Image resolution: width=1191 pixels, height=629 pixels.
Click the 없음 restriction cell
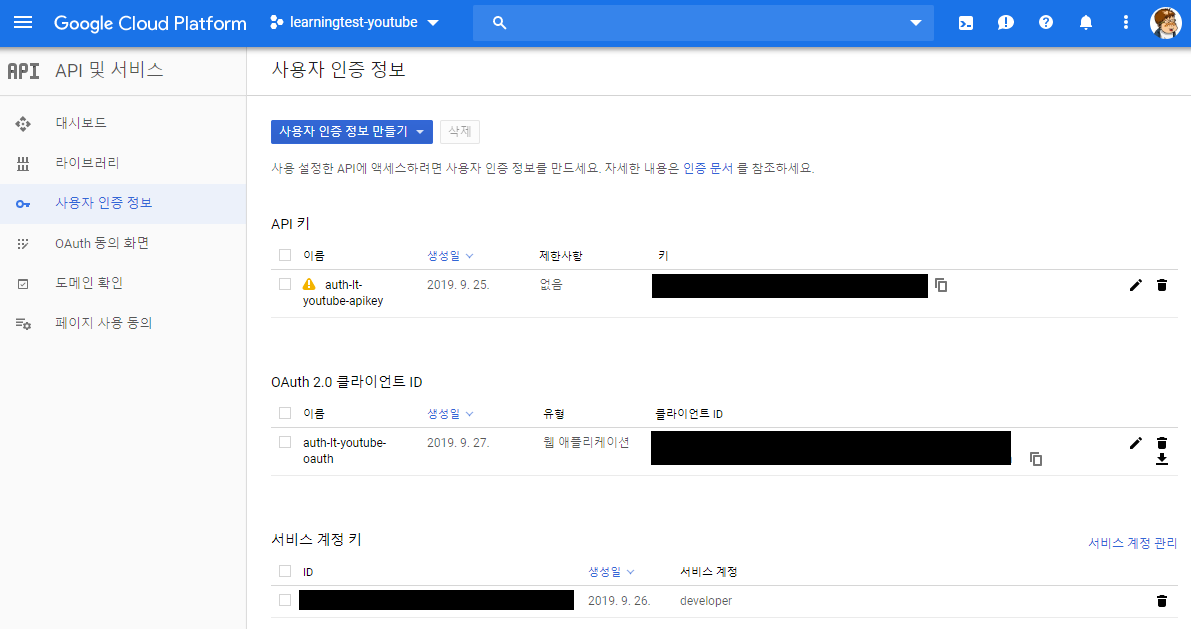[x=551, y=285]
